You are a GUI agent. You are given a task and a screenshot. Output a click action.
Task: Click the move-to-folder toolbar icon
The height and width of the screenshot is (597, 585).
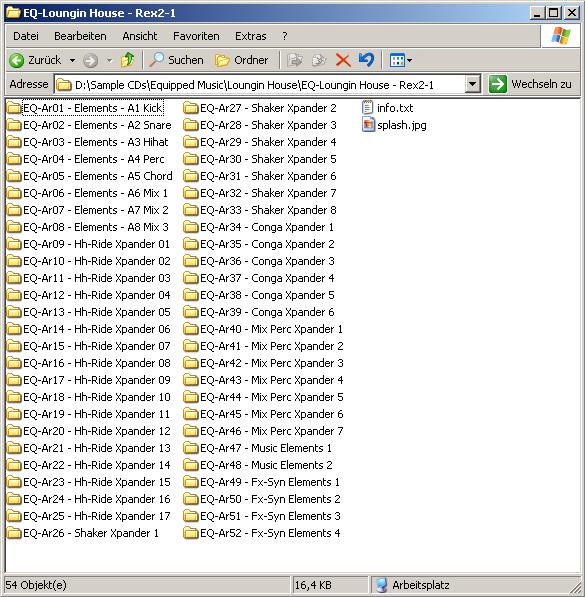point(295,60)
